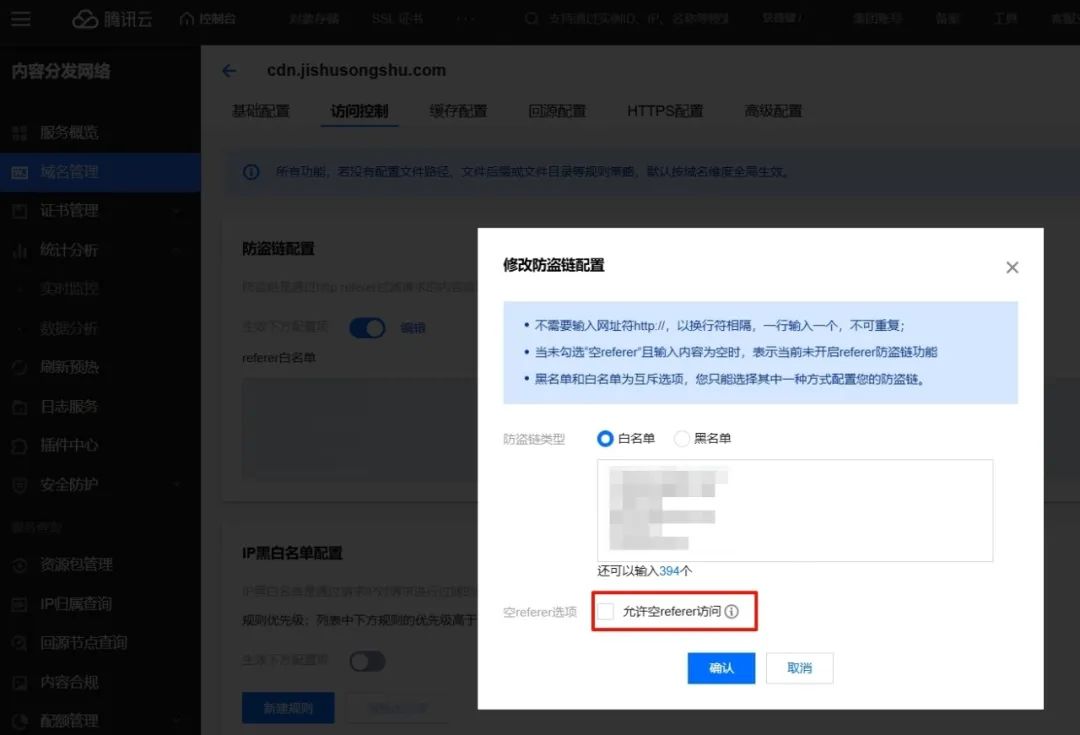Viewport: 1080px width, 735px height.
Task: Select the 白名单 radio button
Action: [x=605, y=438]
